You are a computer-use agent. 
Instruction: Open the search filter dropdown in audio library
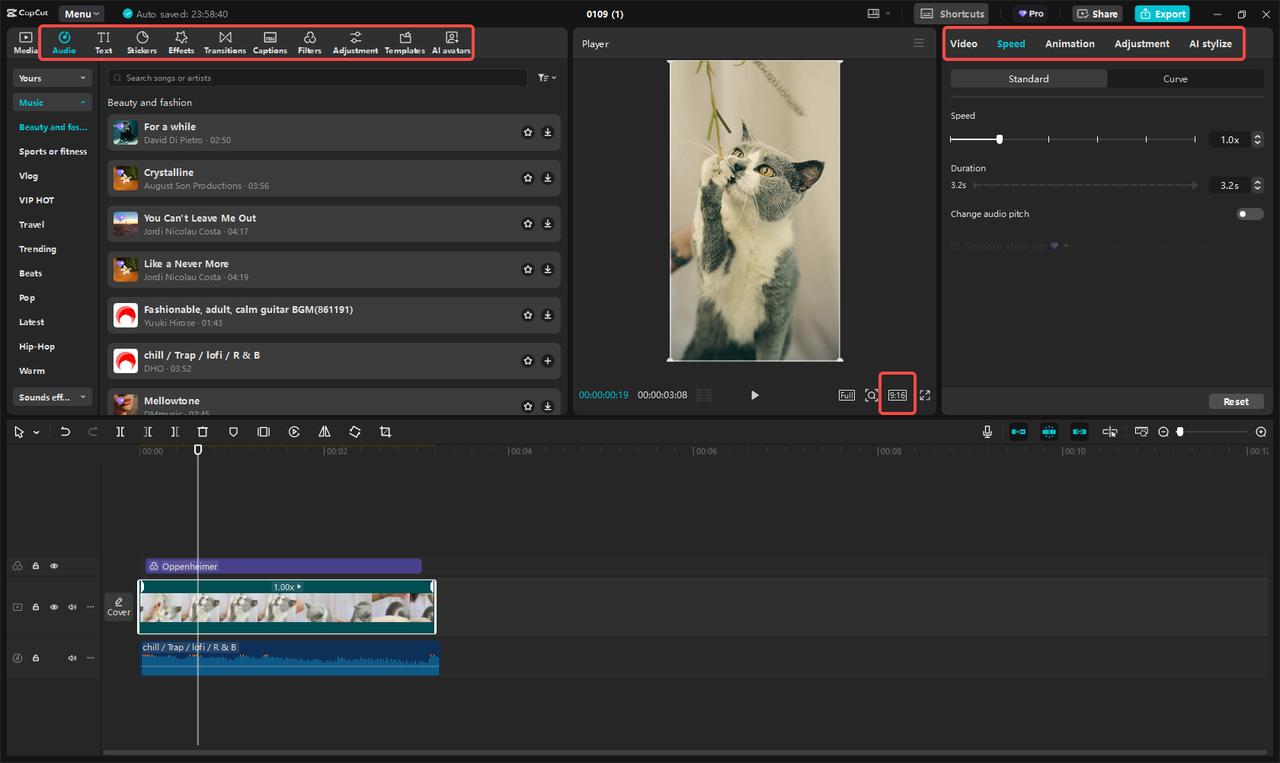546,77
